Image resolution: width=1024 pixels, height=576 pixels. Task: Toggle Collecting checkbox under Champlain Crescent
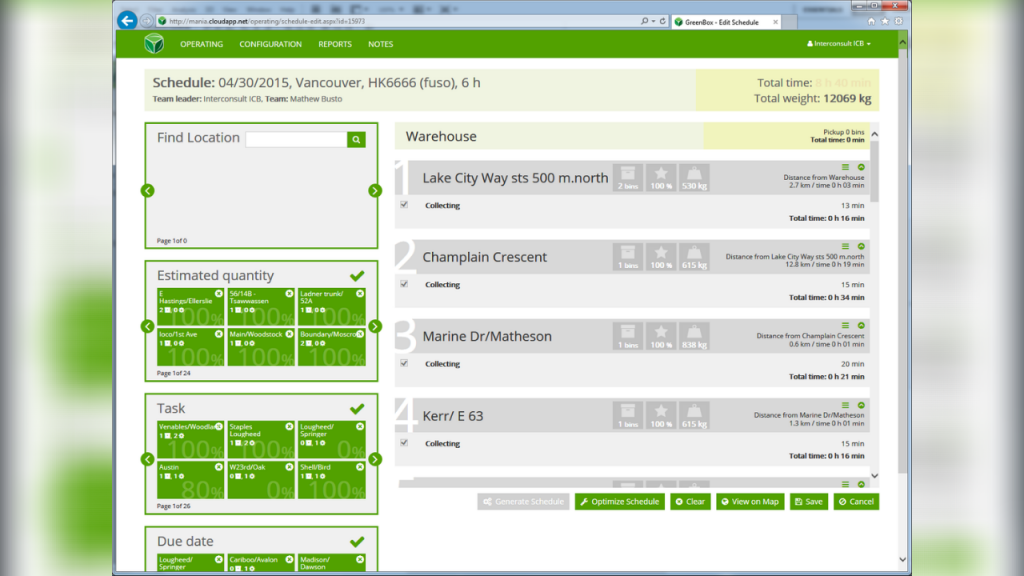[x=404, y=283]
